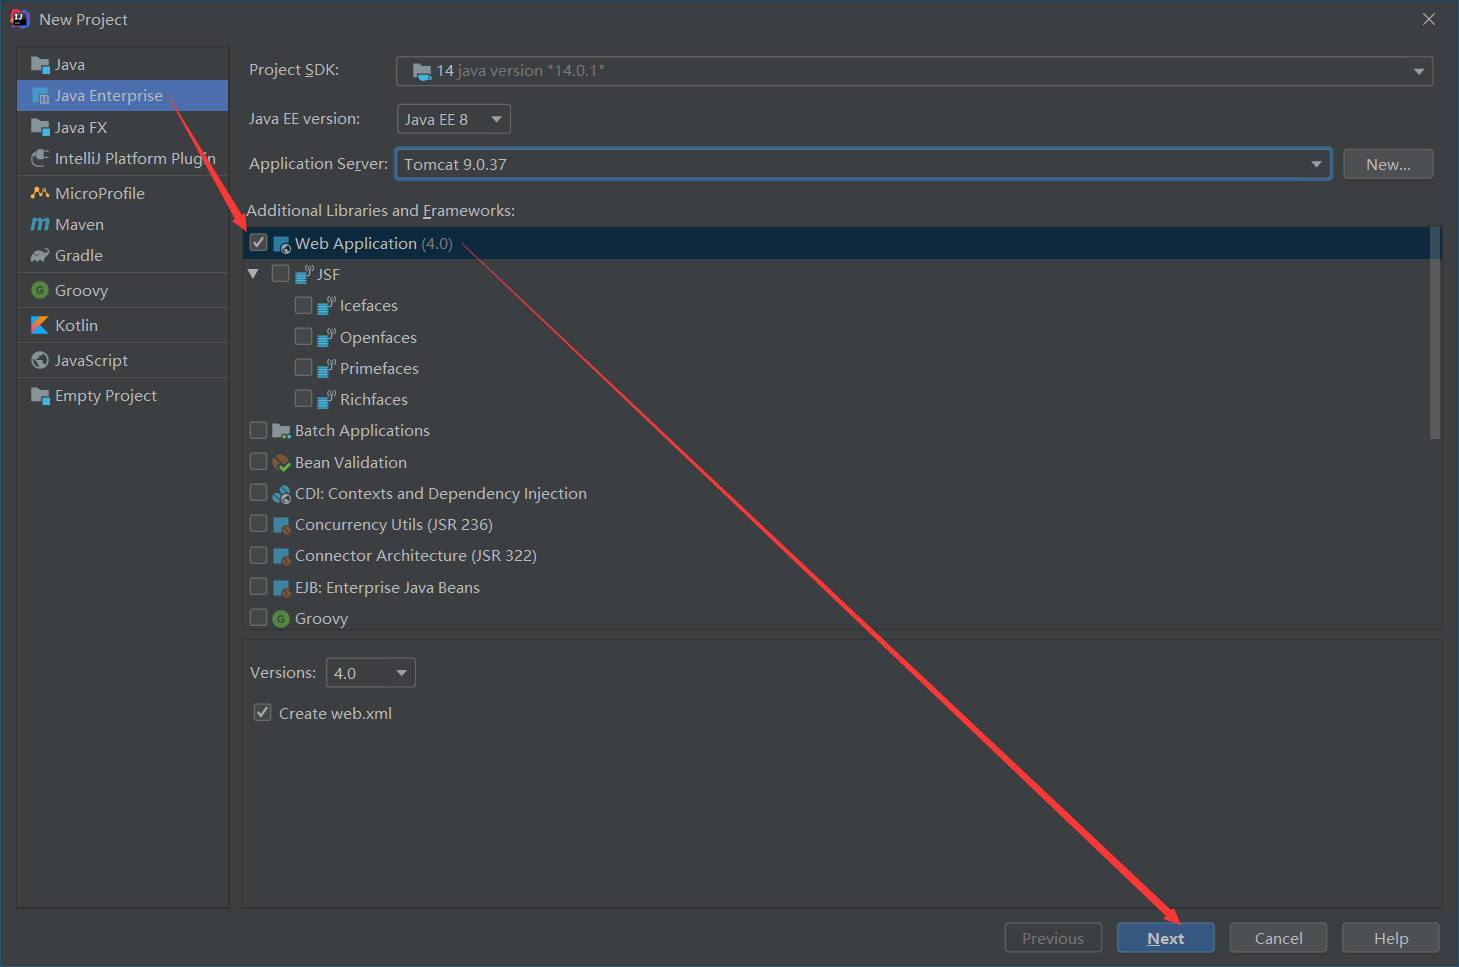Click the Groovy icon in frameworks list
Viewport: 1459px width, 967px height.
282,619
